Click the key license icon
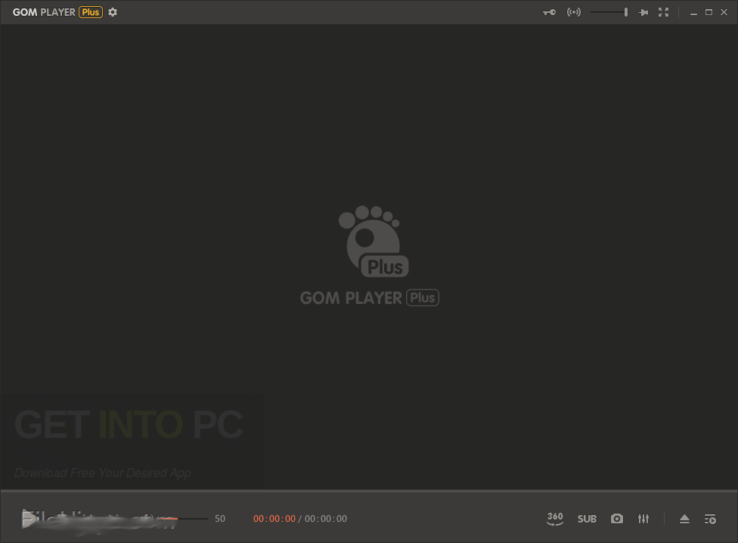This screenshot has width=738, height=543. (x=549, y=12)
